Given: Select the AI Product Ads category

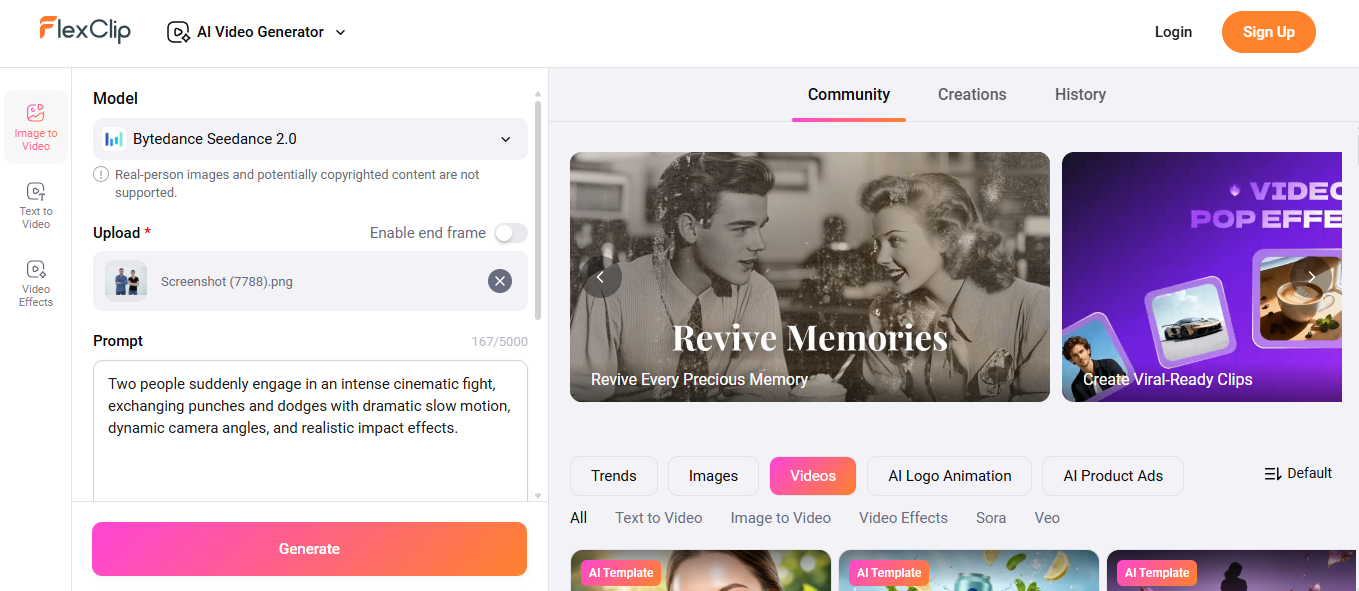Looking at the screenshot, I should [1113, 476].
